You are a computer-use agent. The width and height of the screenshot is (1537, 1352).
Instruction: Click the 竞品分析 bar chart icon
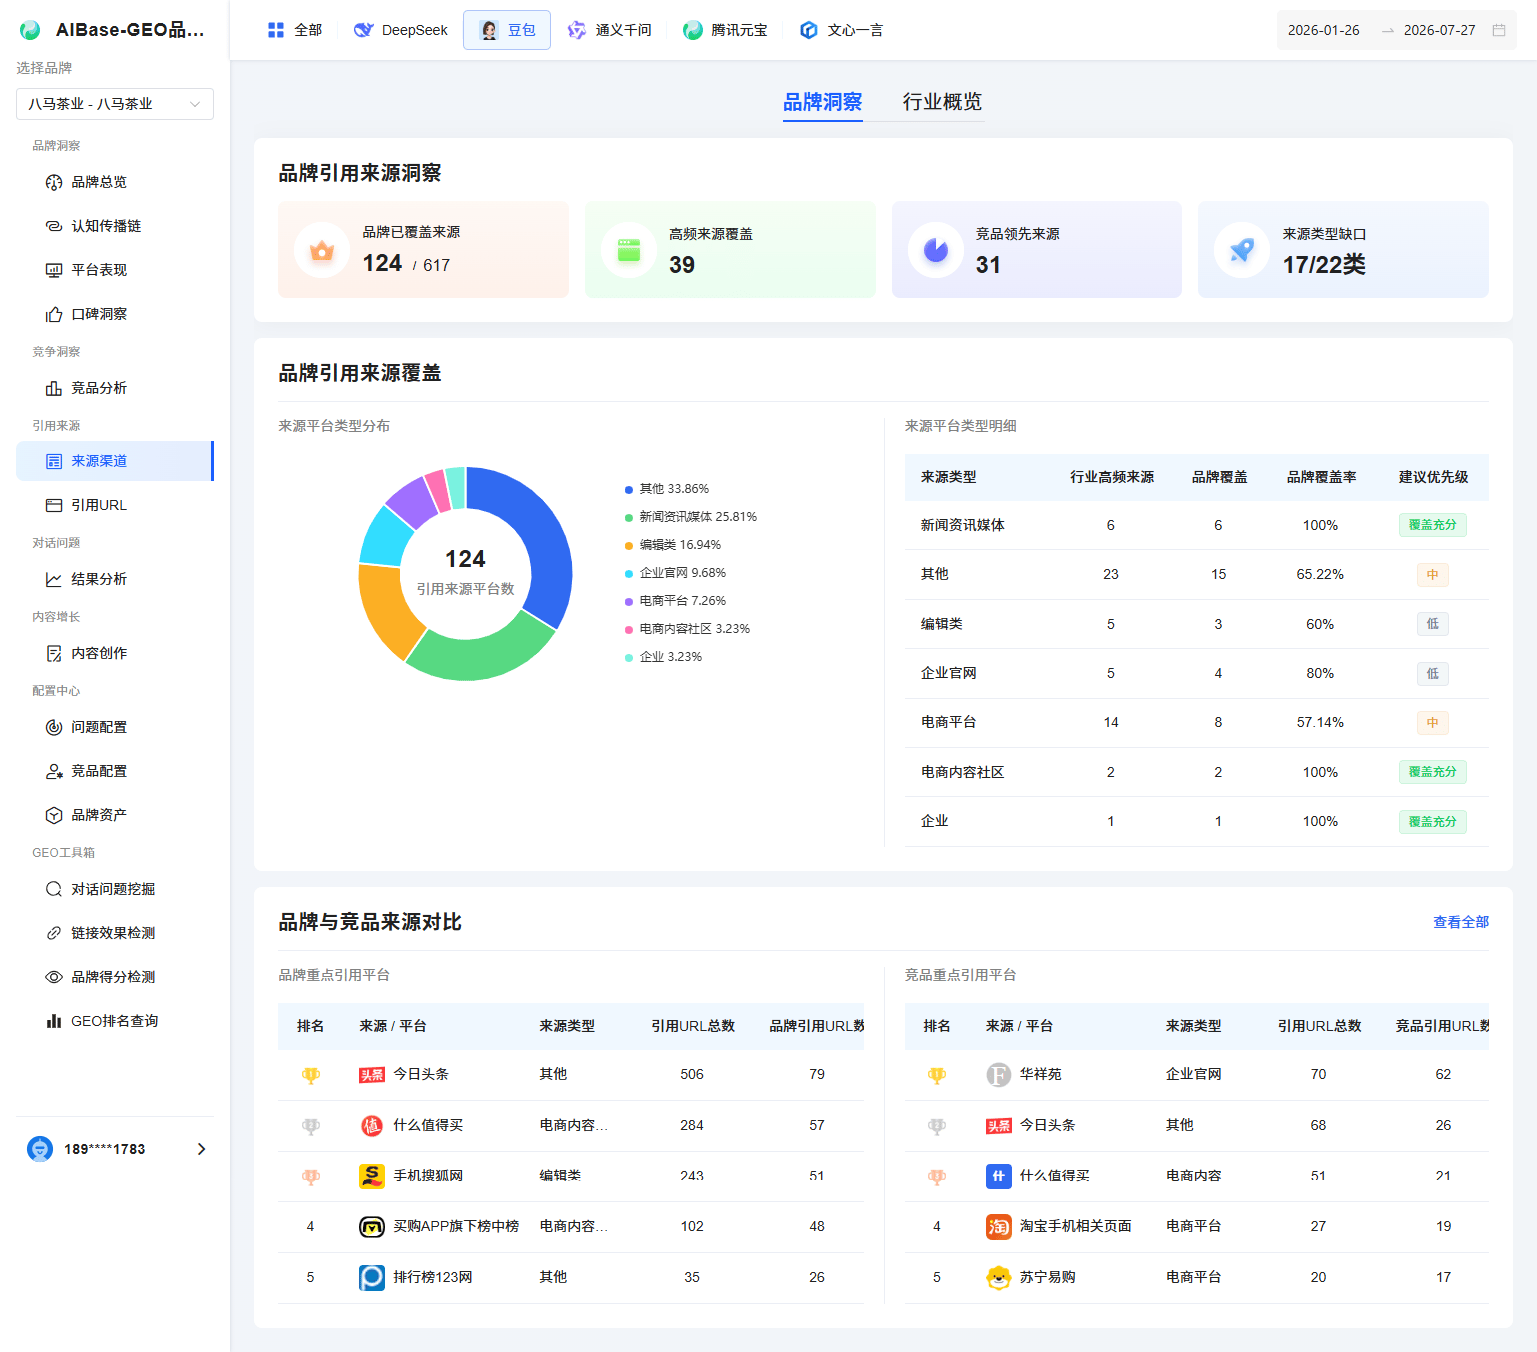point(54,388)
